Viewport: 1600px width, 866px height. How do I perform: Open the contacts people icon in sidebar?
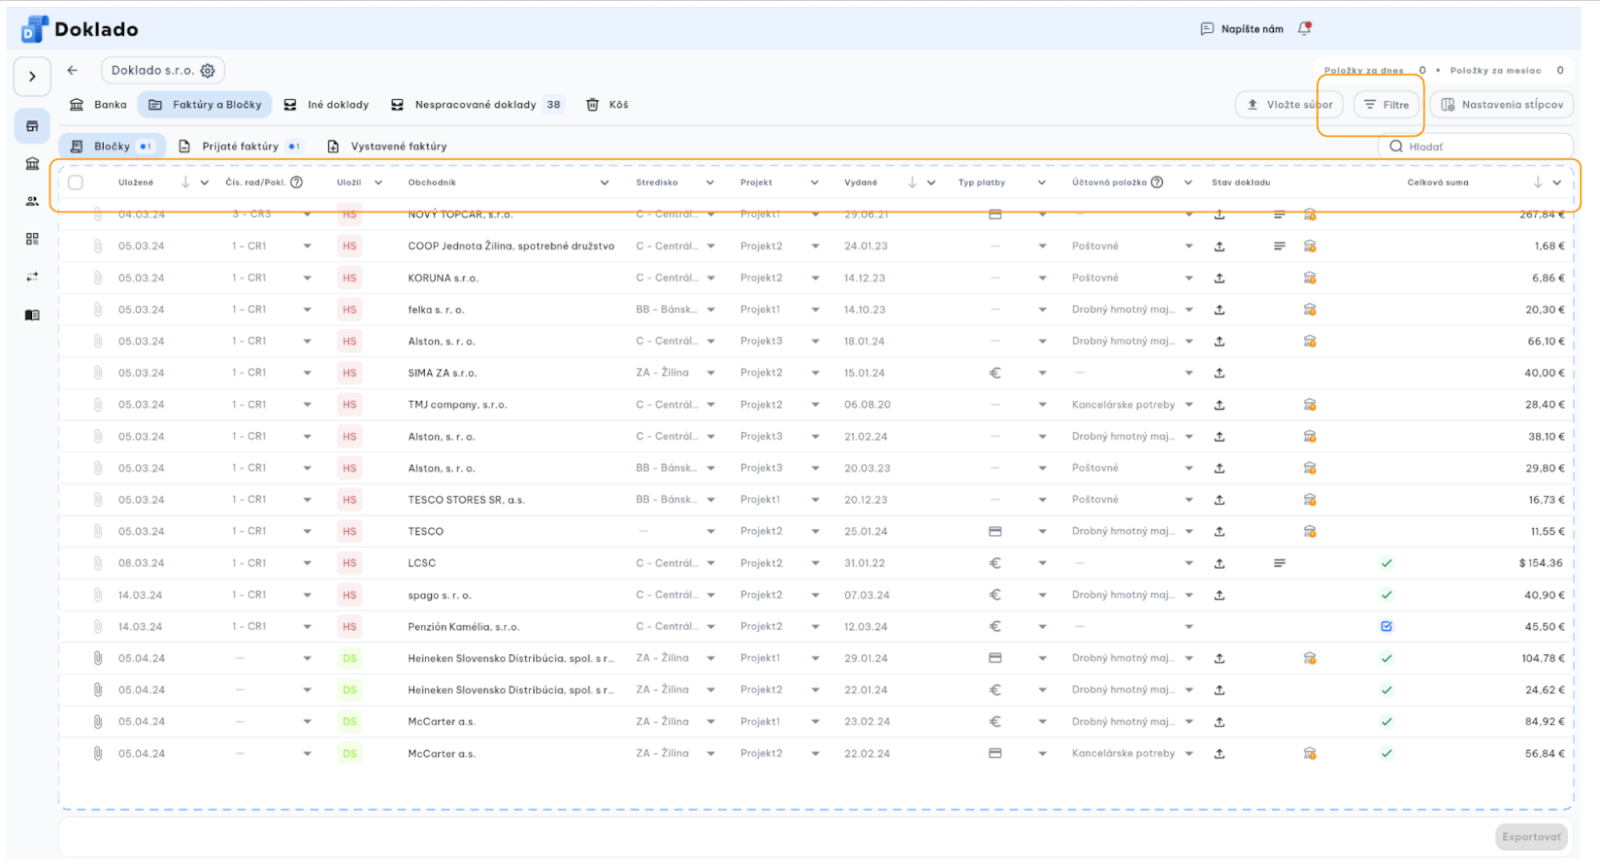32,201
